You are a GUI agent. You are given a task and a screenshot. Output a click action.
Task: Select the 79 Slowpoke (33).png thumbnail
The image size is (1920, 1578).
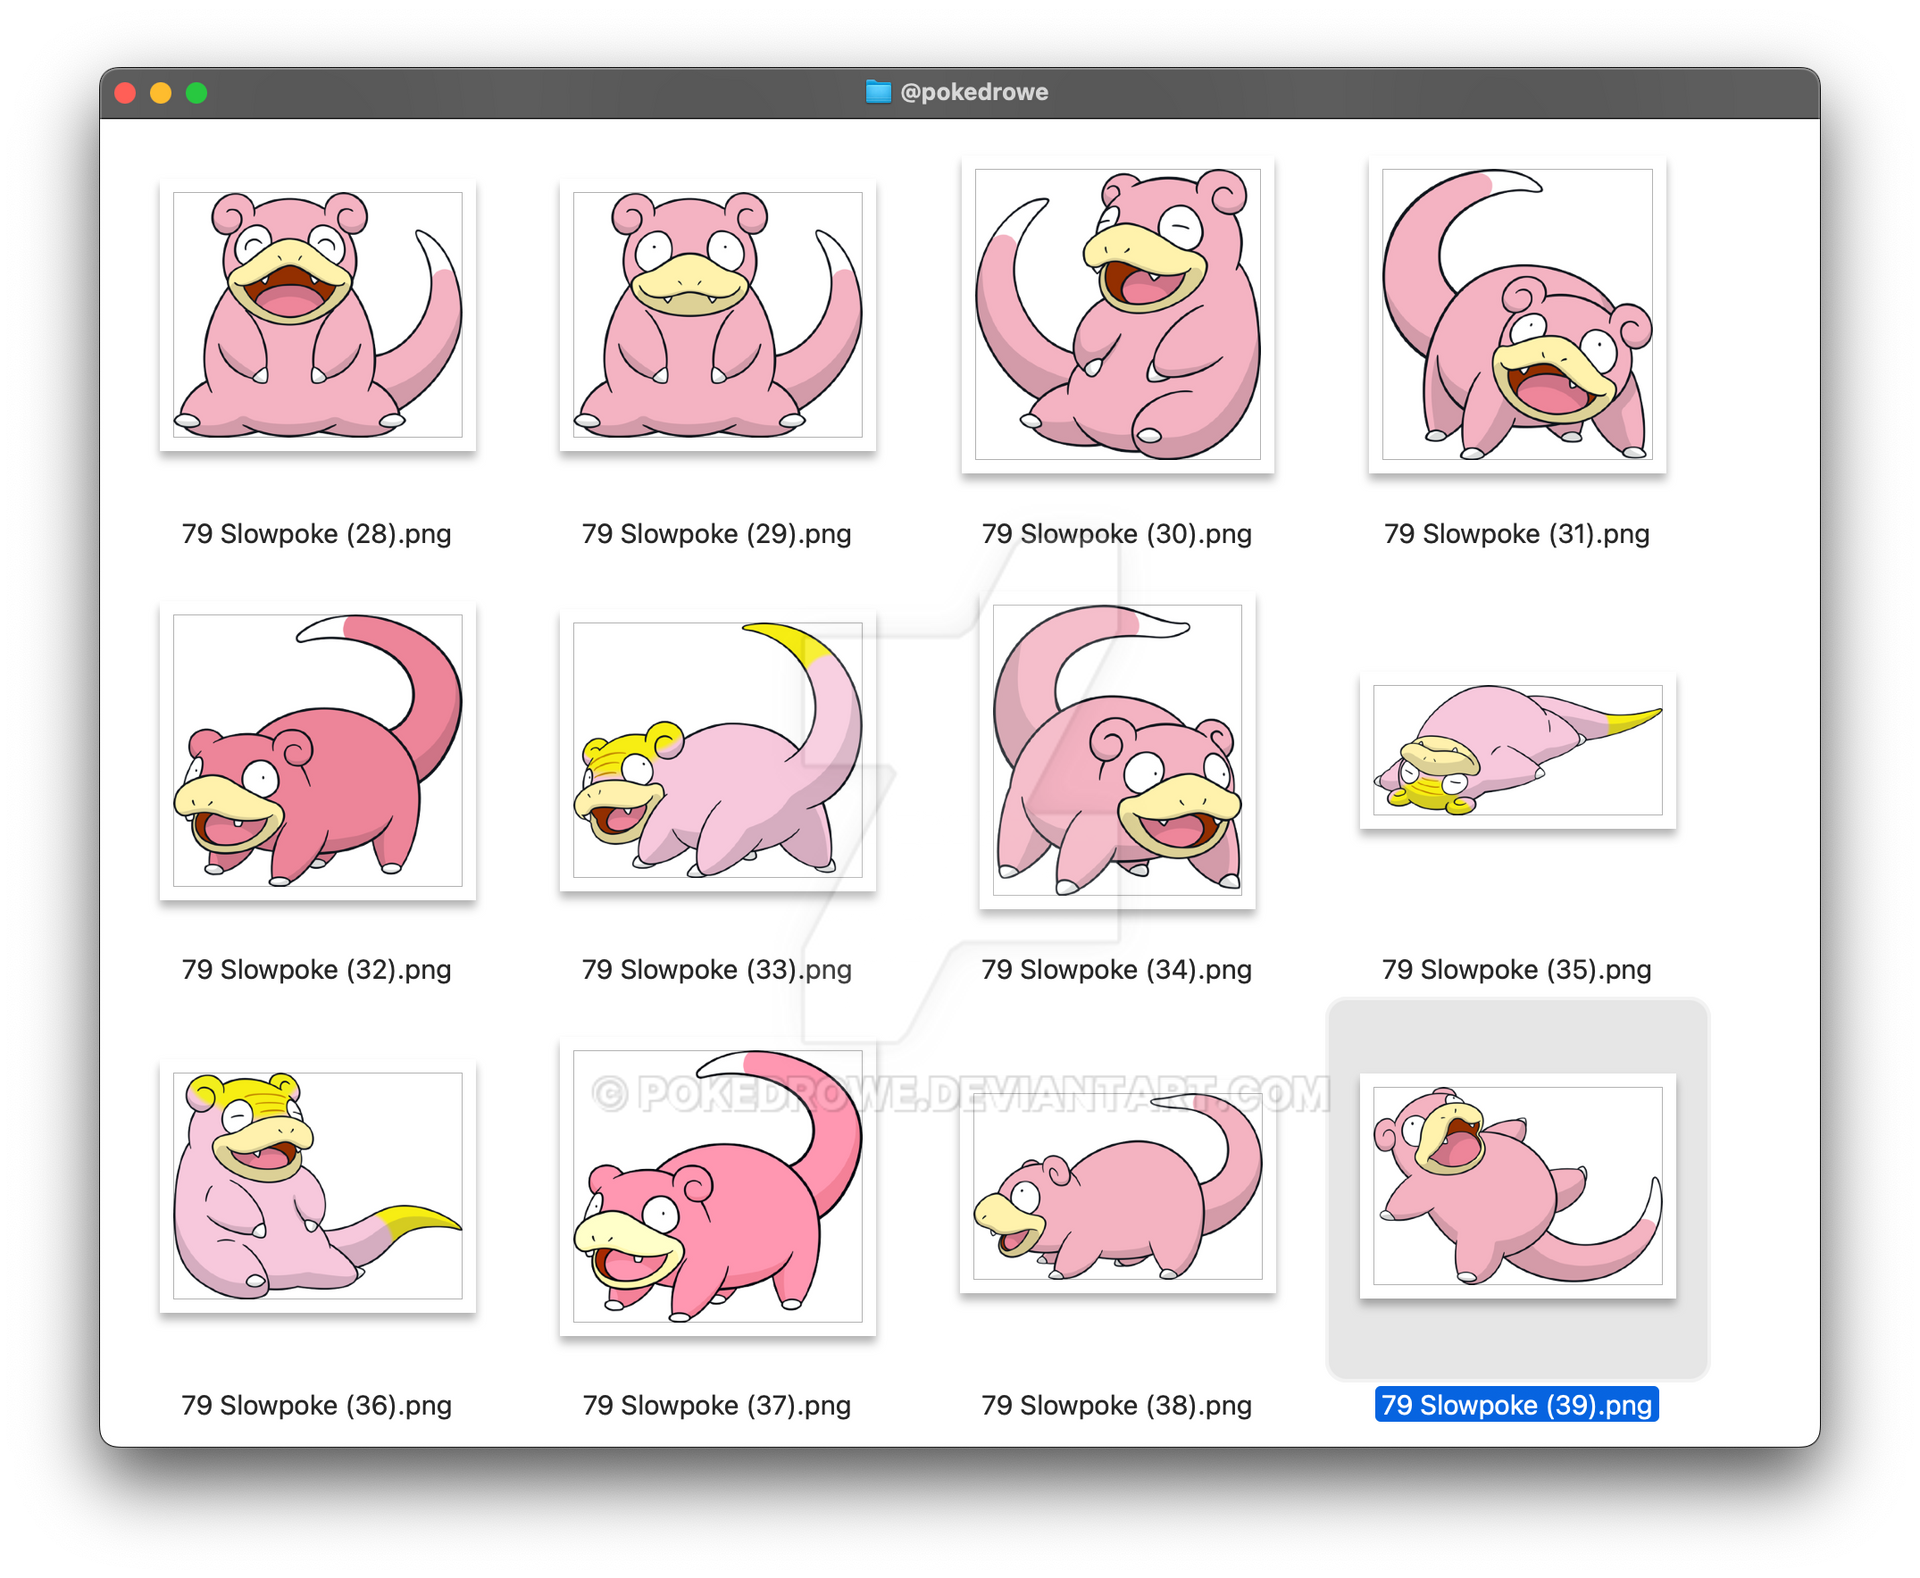point(718,750)
